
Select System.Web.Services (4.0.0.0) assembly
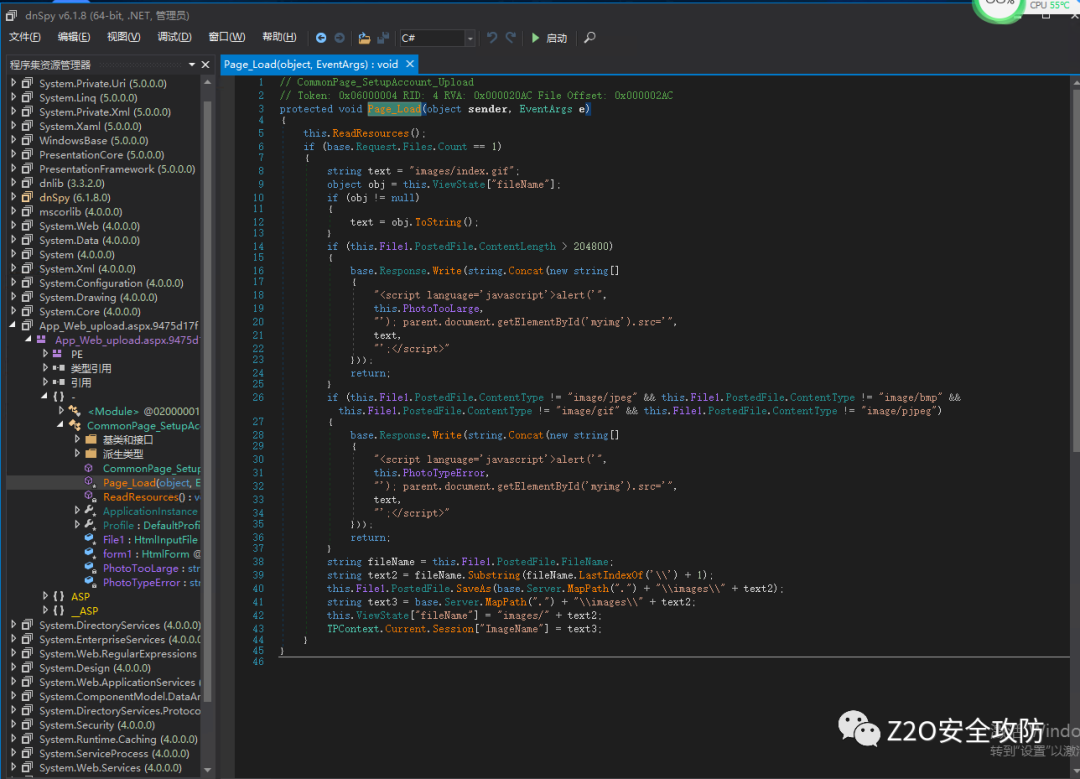coord(110,767)
